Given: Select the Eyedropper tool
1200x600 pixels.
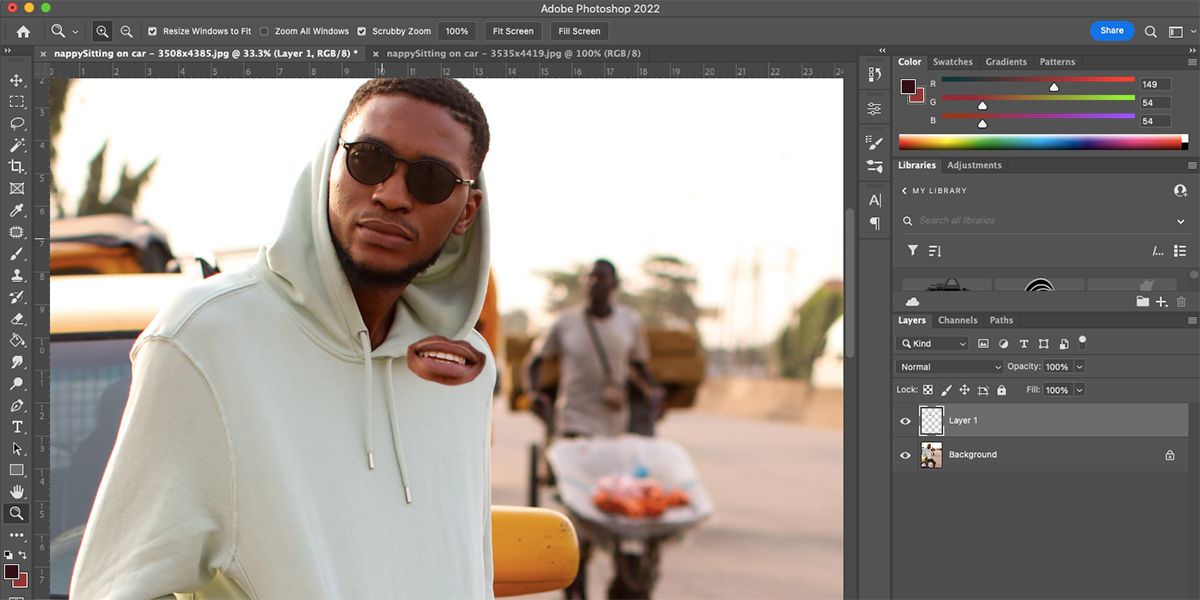Looking at the screenshot, I should pyautogui.click(x=16, y=211).
